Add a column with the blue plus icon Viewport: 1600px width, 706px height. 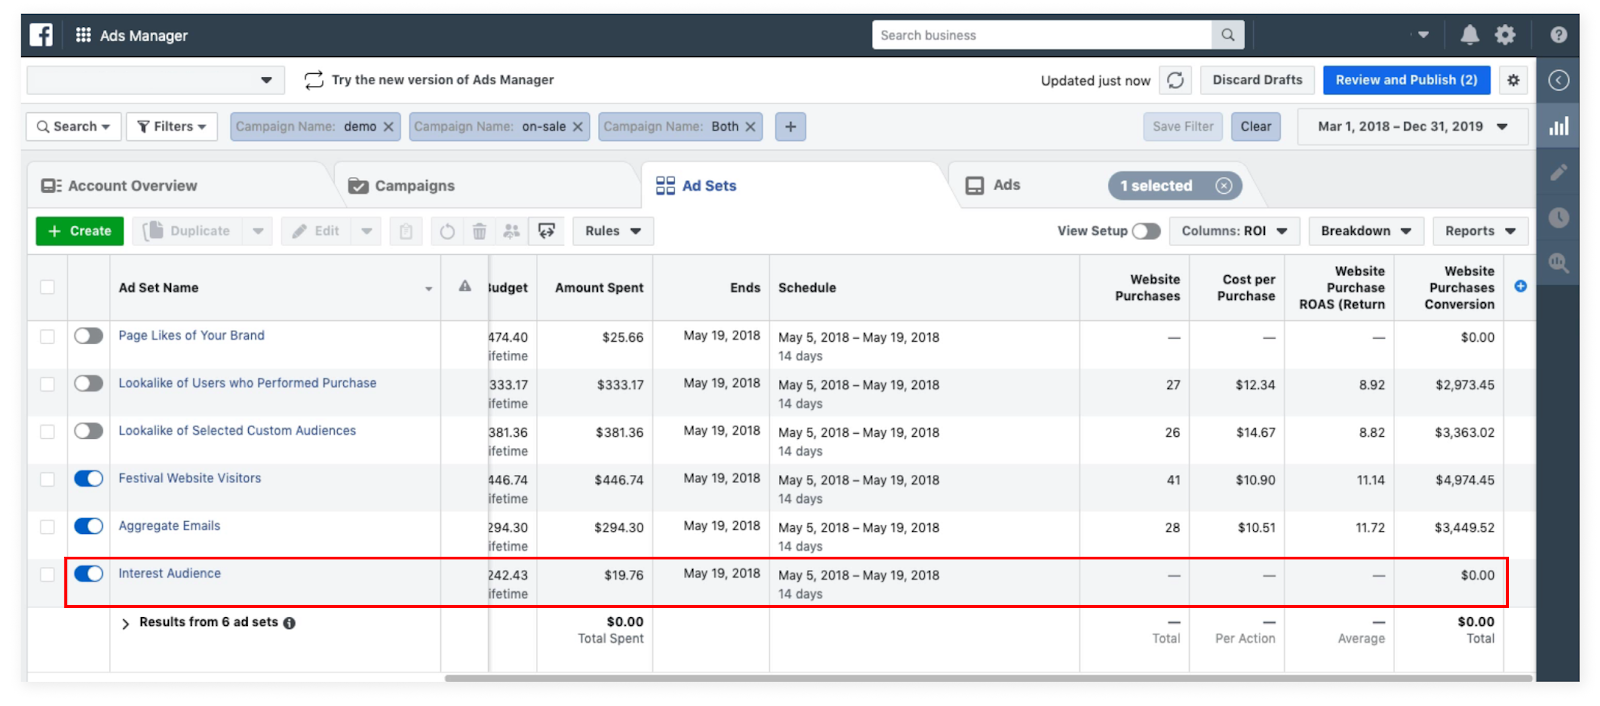[1520, 286]
